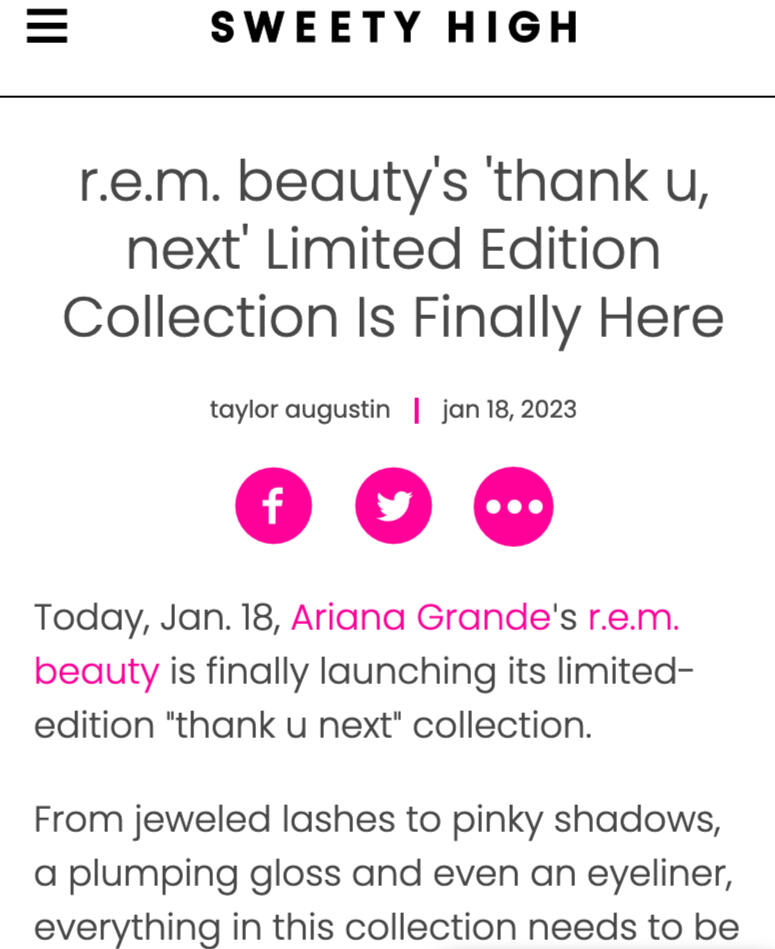Open the Ariana Grande link
Screen dimensions: 775x949
click(x=420, y=617)
